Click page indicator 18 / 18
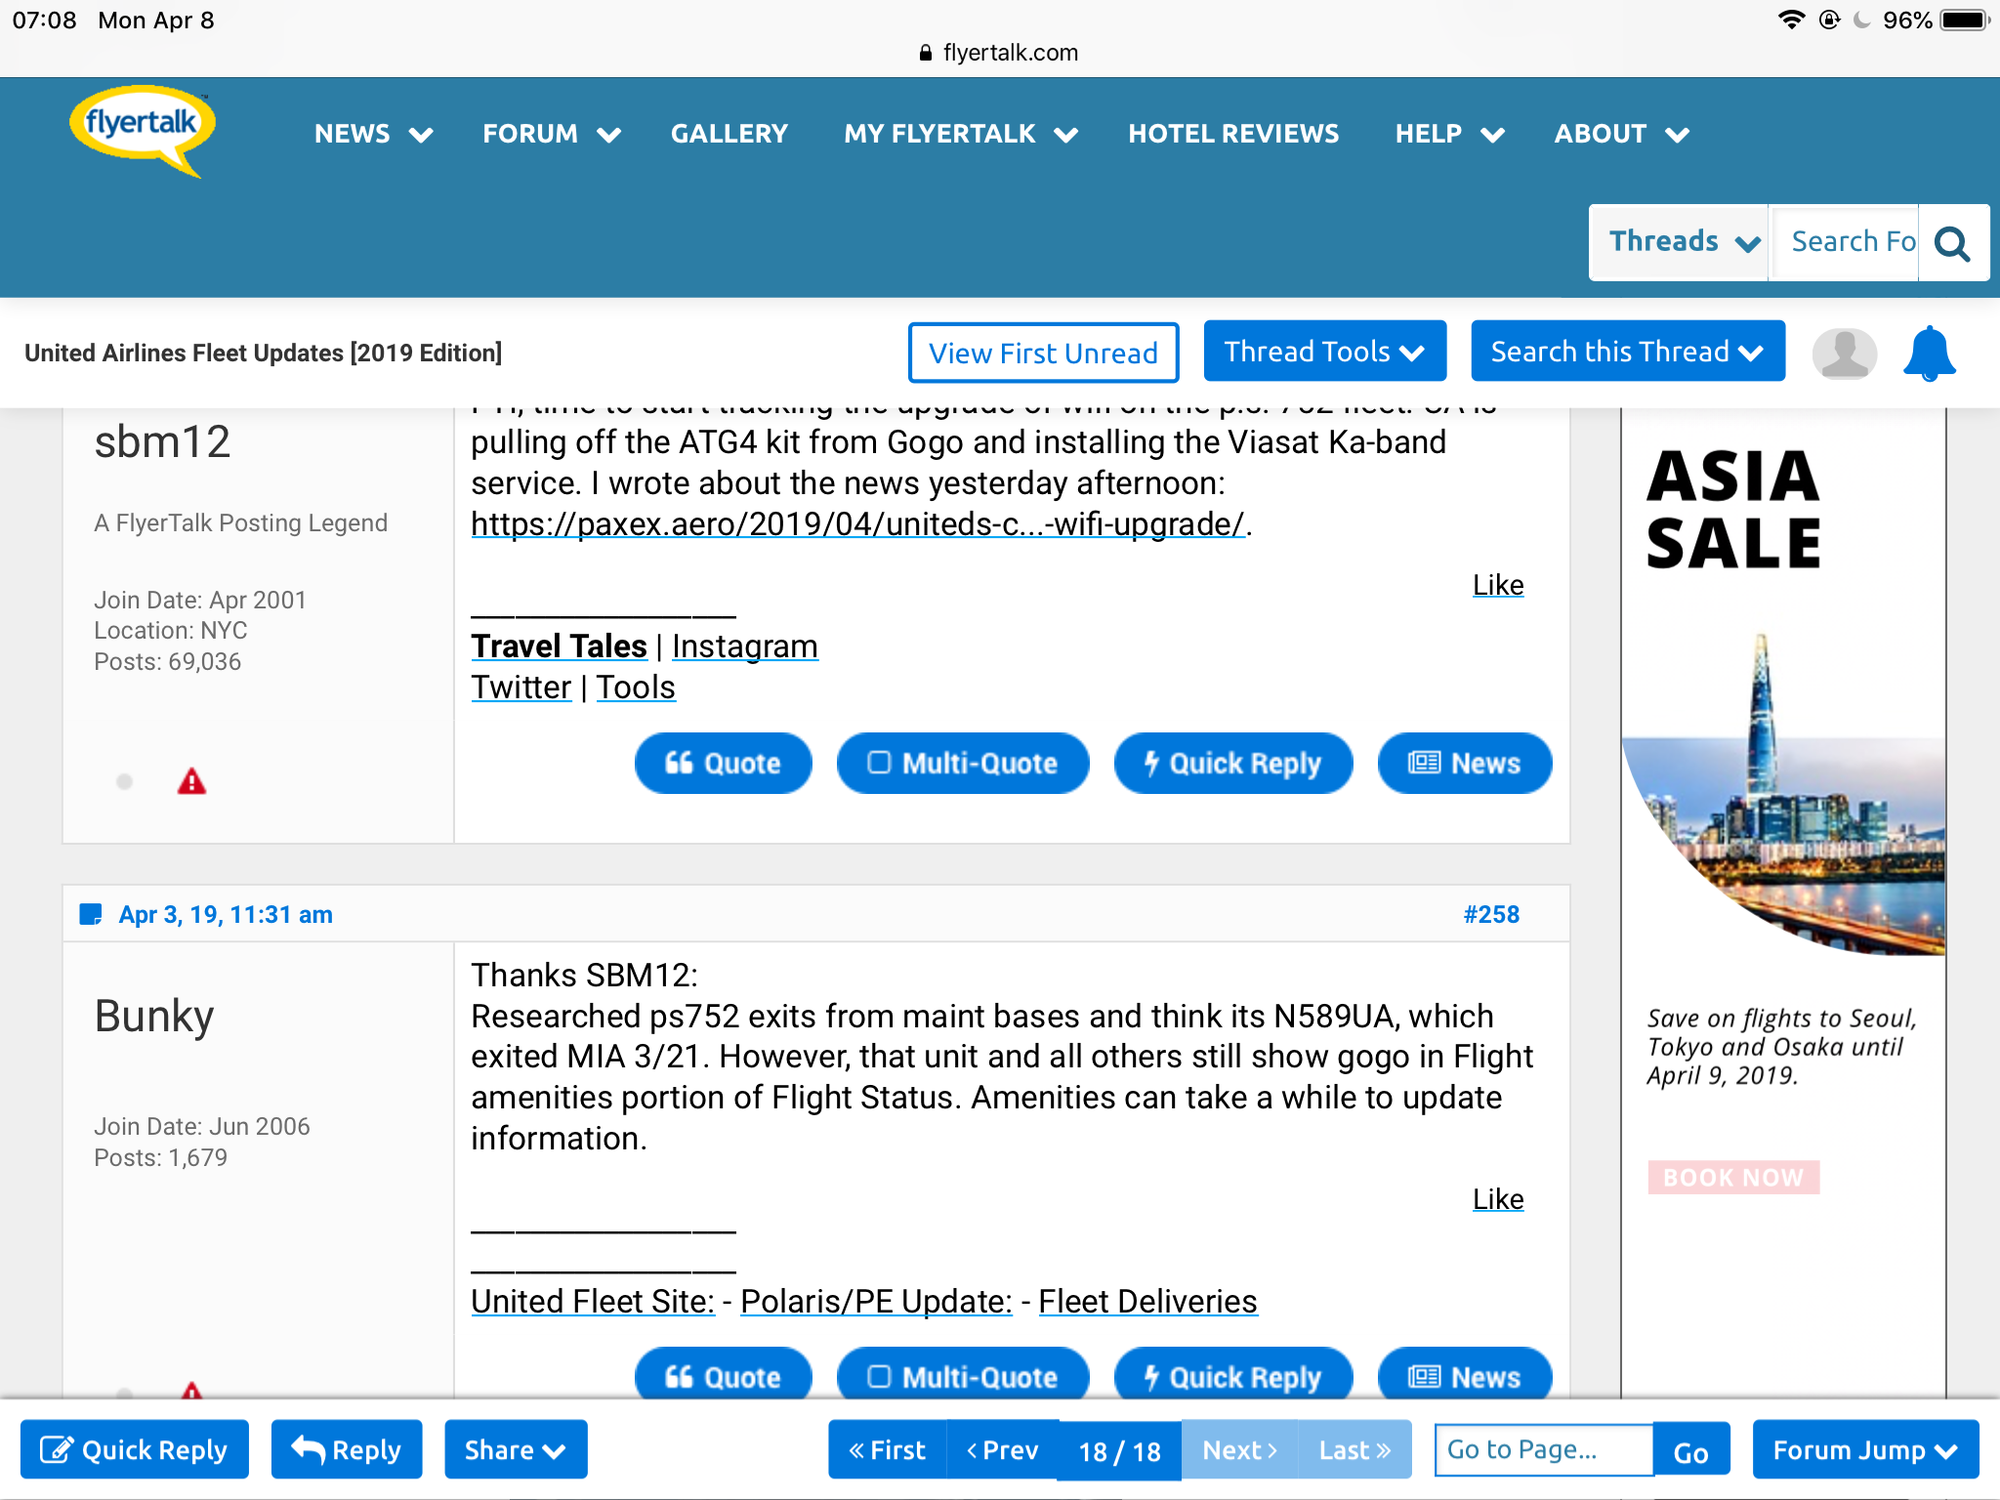The image size is (2000, 1500). [1120, 1450]
